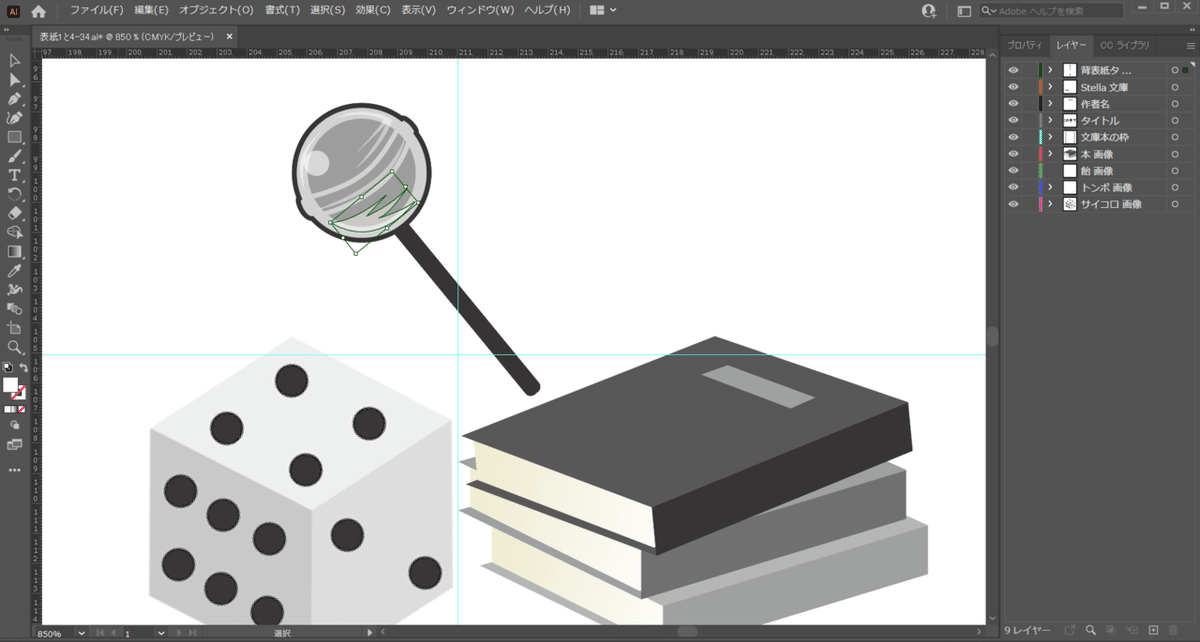
Task: Open the Layers panel options menu
Action: tap(1190, 45)
